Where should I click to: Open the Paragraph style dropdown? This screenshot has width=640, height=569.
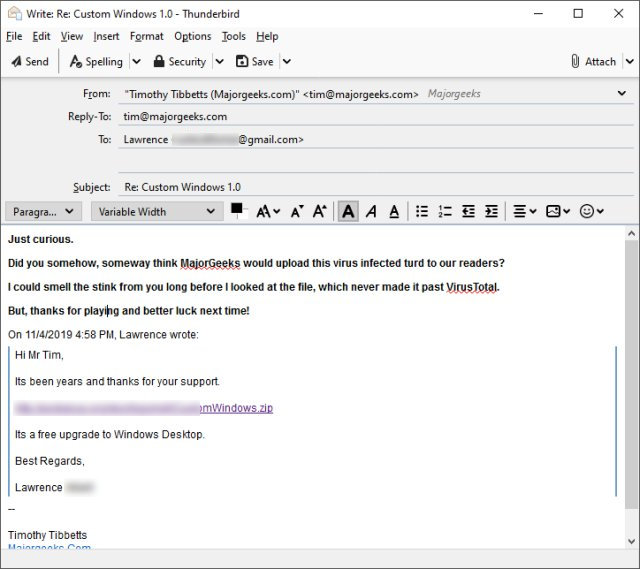pyautogui.click(x=43, y=211)
